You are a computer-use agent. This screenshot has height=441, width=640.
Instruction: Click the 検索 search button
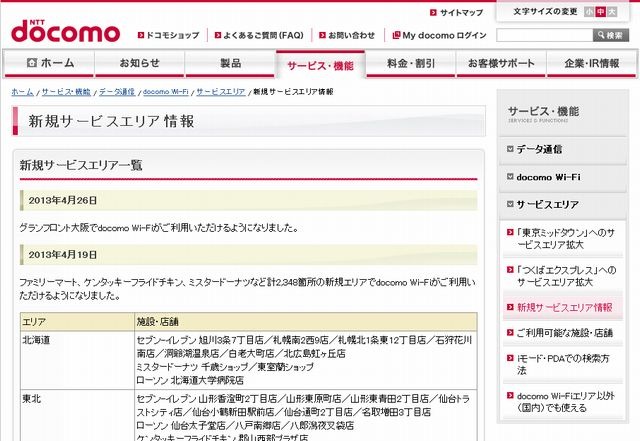tap(611, 35)
